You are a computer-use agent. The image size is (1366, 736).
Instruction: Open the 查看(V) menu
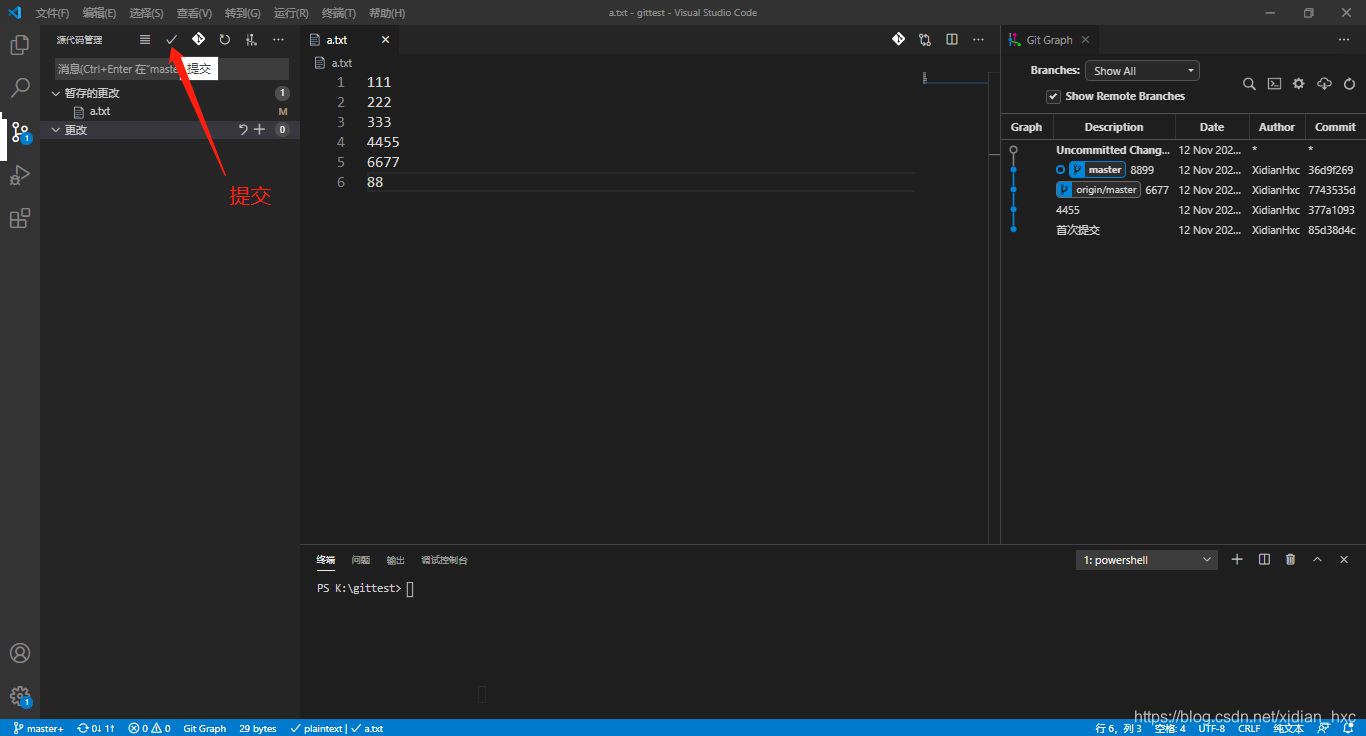click(x=194, y=13)
